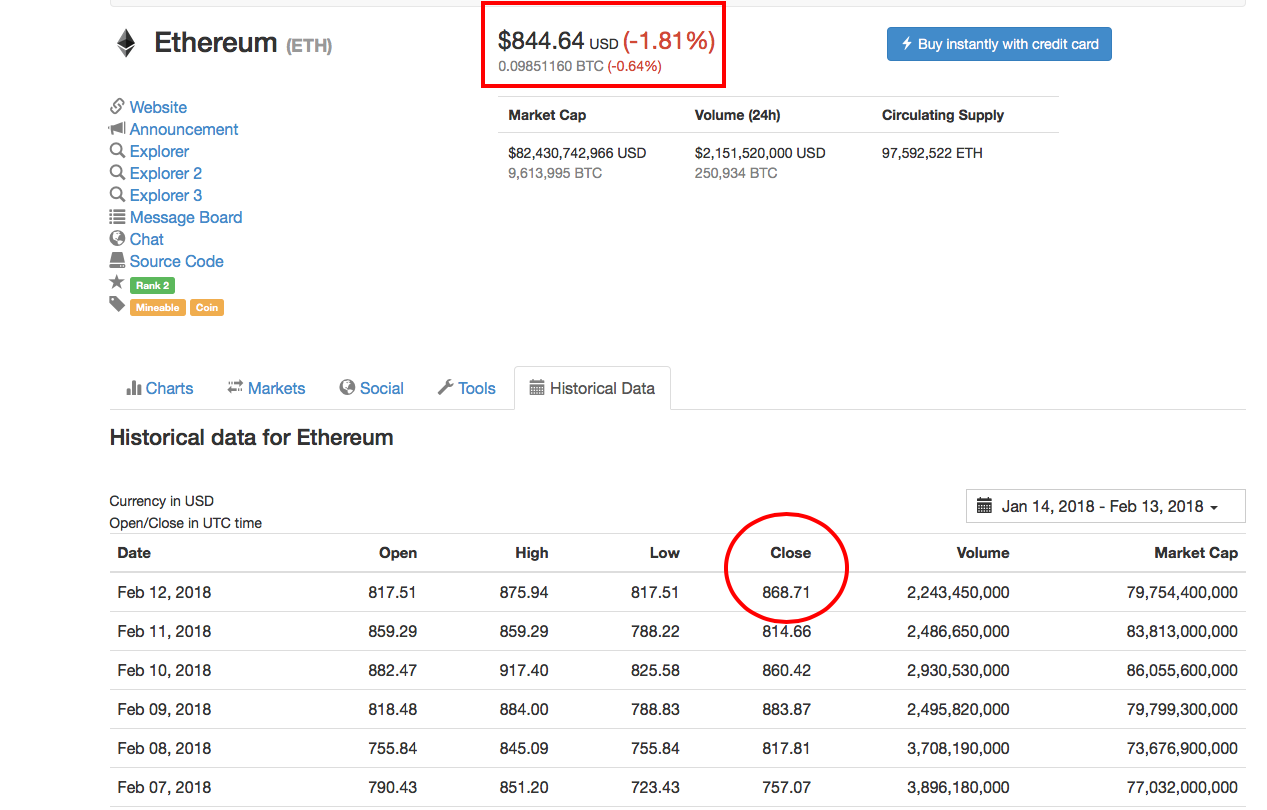Image resolution: width=1267 pixels, height=810 pixels.
Task: Click the Ethereum (ETH) page title
Action: [x=243, y=43]
